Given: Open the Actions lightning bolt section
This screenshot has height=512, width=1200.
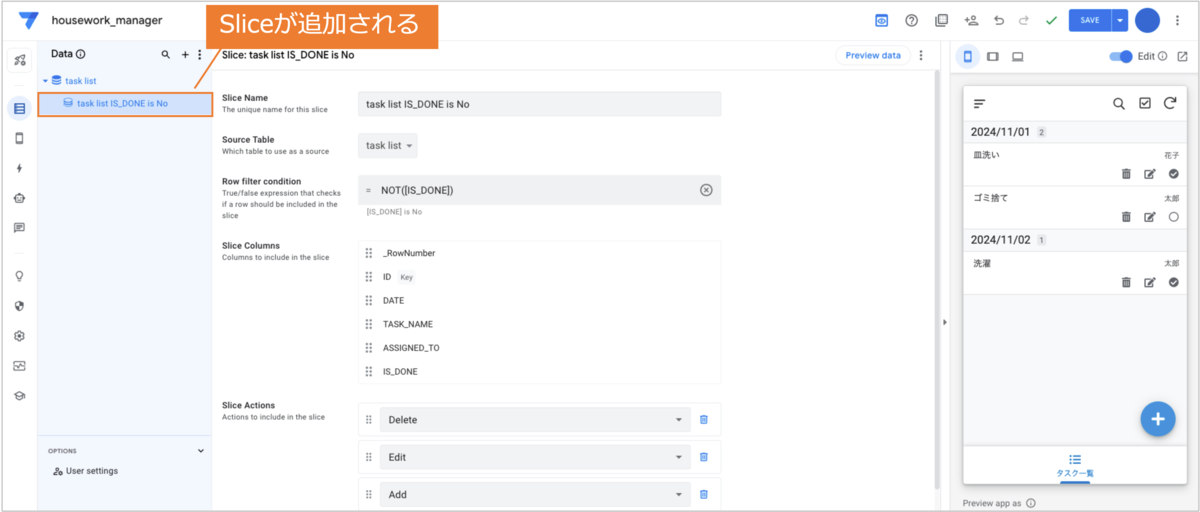Looking at the screenshot, I should [19, 169].
